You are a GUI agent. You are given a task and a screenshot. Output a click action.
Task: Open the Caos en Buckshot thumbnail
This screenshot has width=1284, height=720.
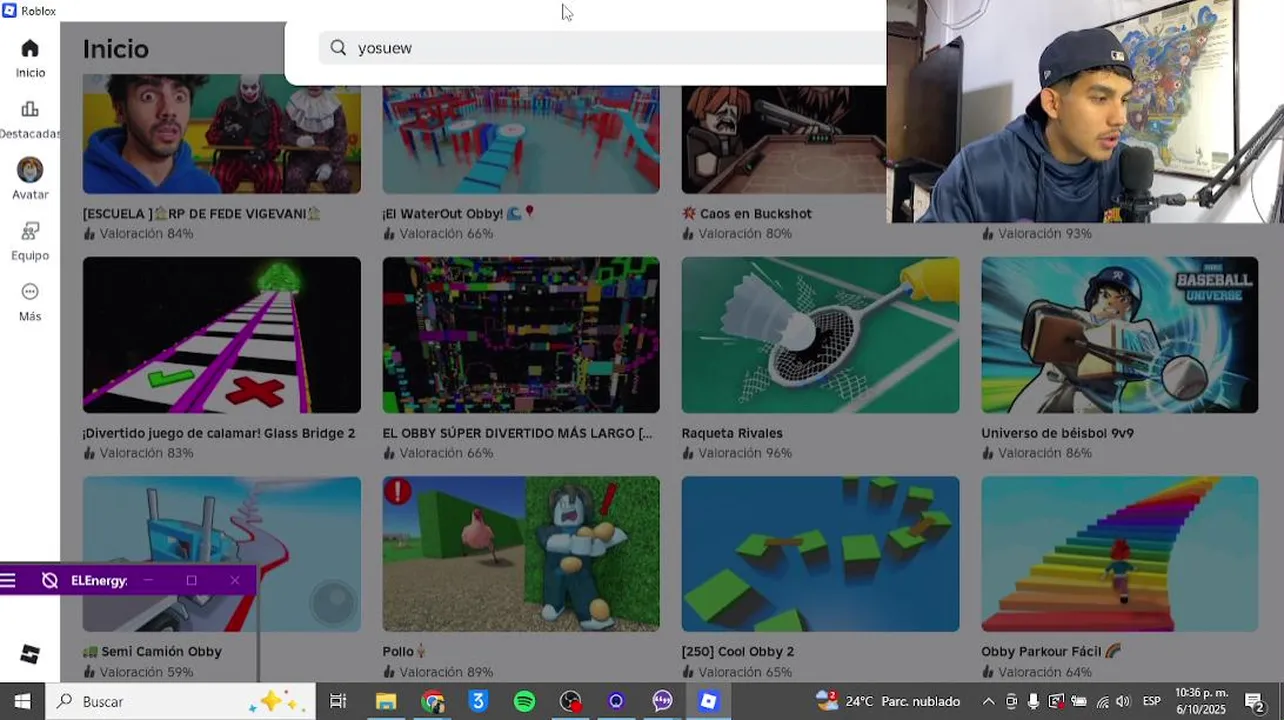784,139
